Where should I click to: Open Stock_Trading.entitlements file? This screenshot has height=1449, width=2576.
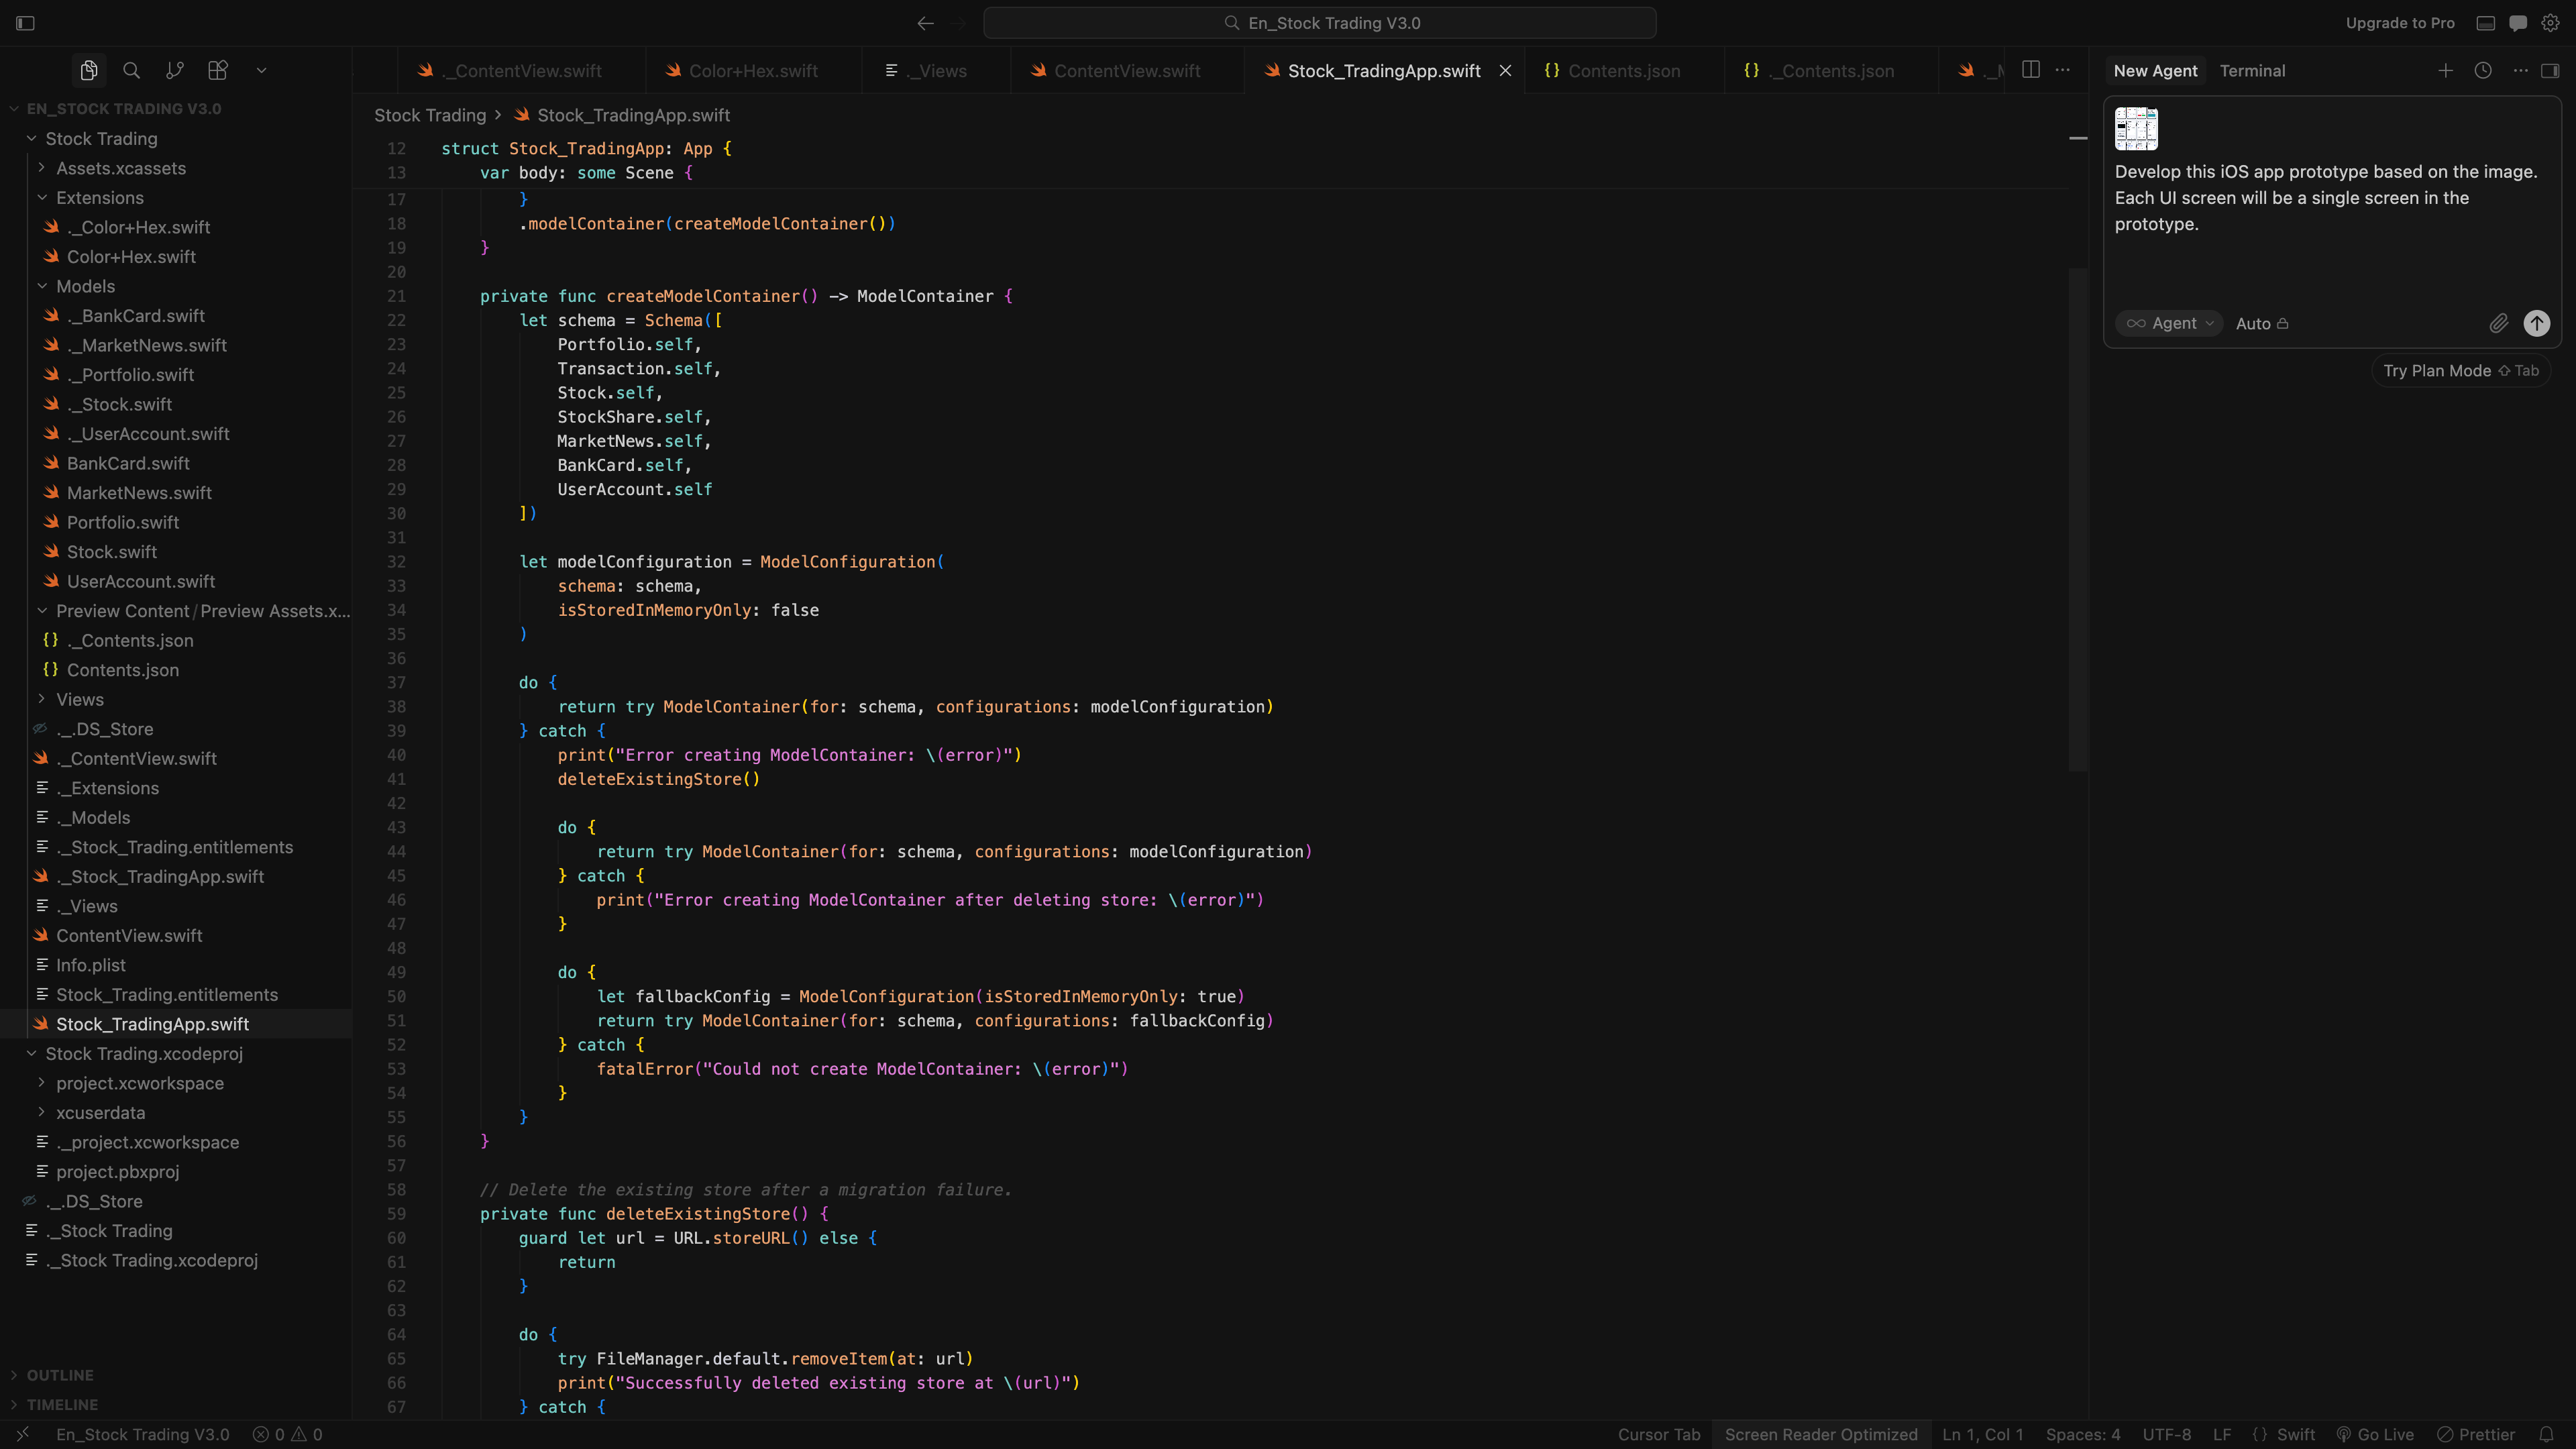click(x=176, y=994)
